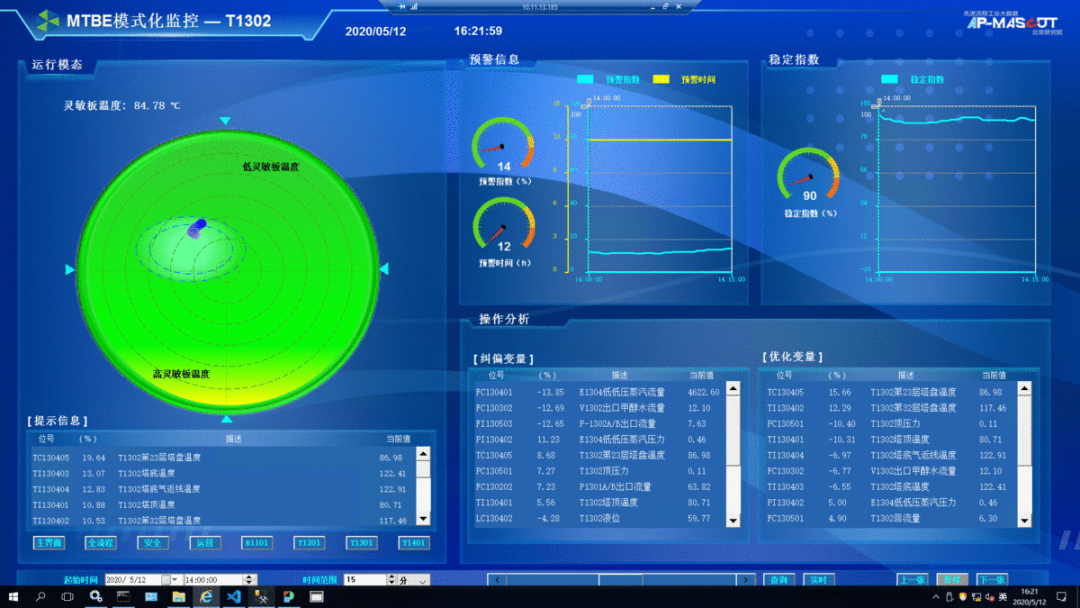Open File Explorer in the taskbar

(x=179, y=597)
